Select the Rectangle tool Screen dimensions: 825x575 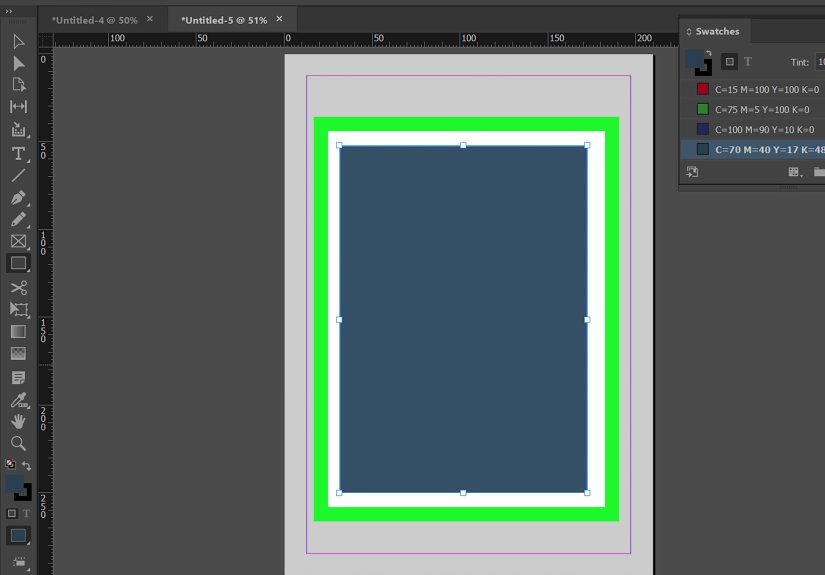18,263
